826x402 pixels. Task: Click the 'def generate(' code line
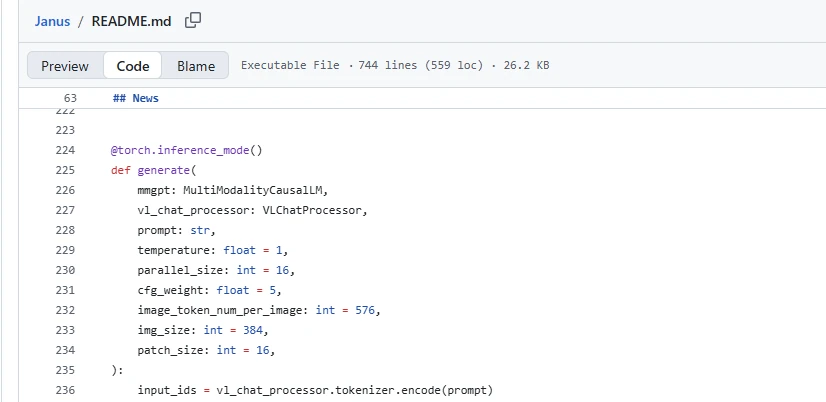pyautogui.click(x=153, y=171)
